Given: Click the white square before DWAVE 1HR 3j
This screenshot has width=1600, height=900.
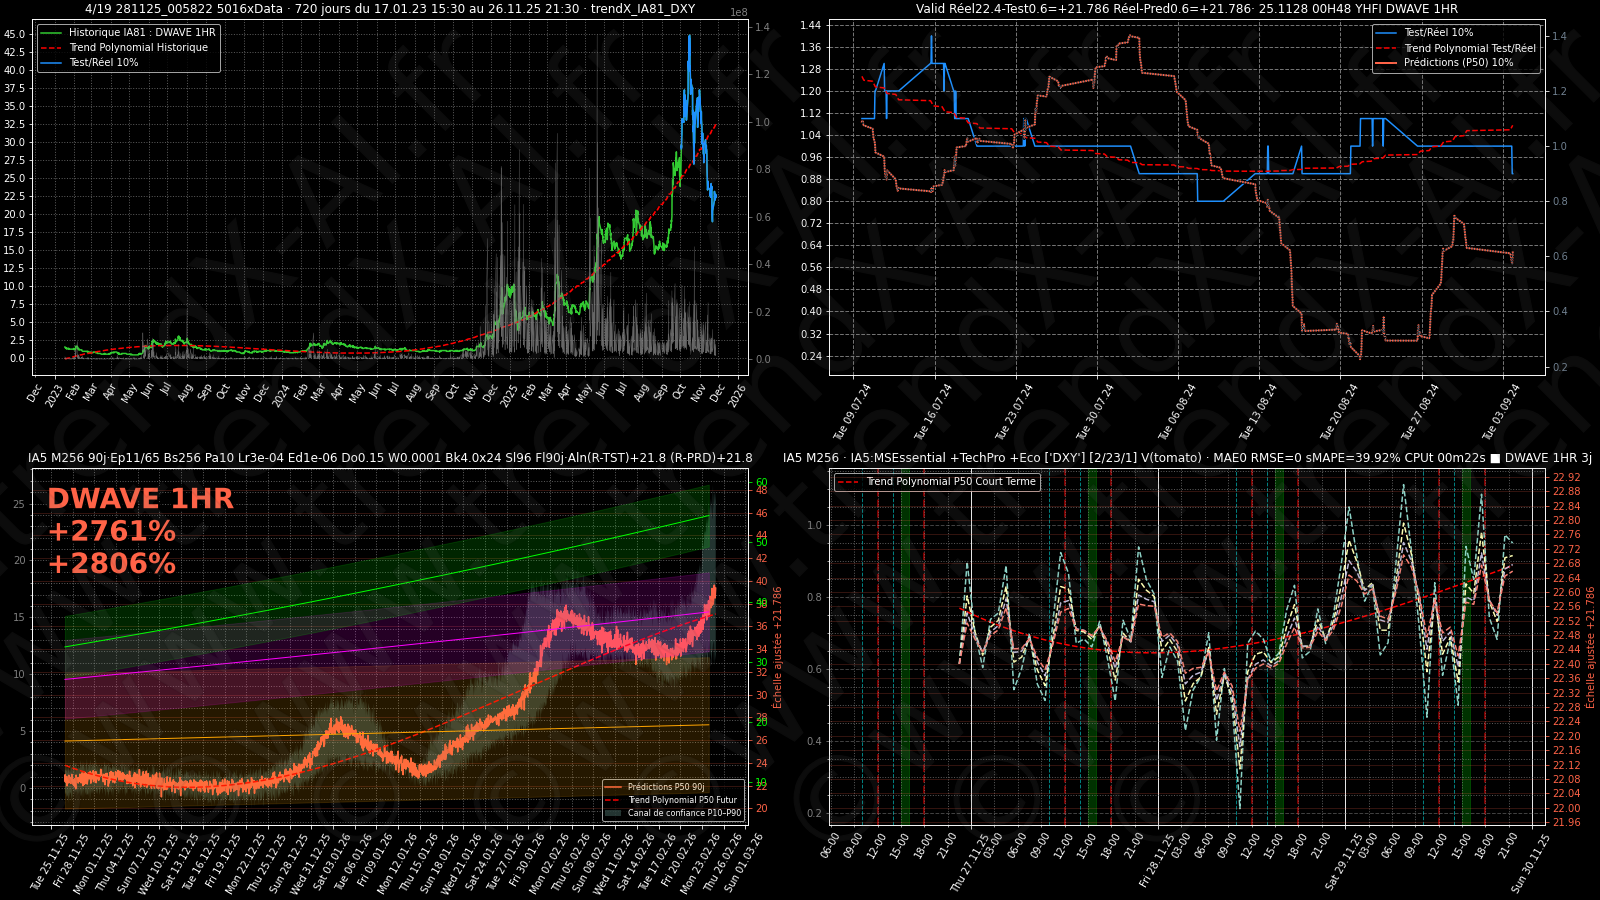Looking at the screenshot, I should click(x=1495, y=458).
